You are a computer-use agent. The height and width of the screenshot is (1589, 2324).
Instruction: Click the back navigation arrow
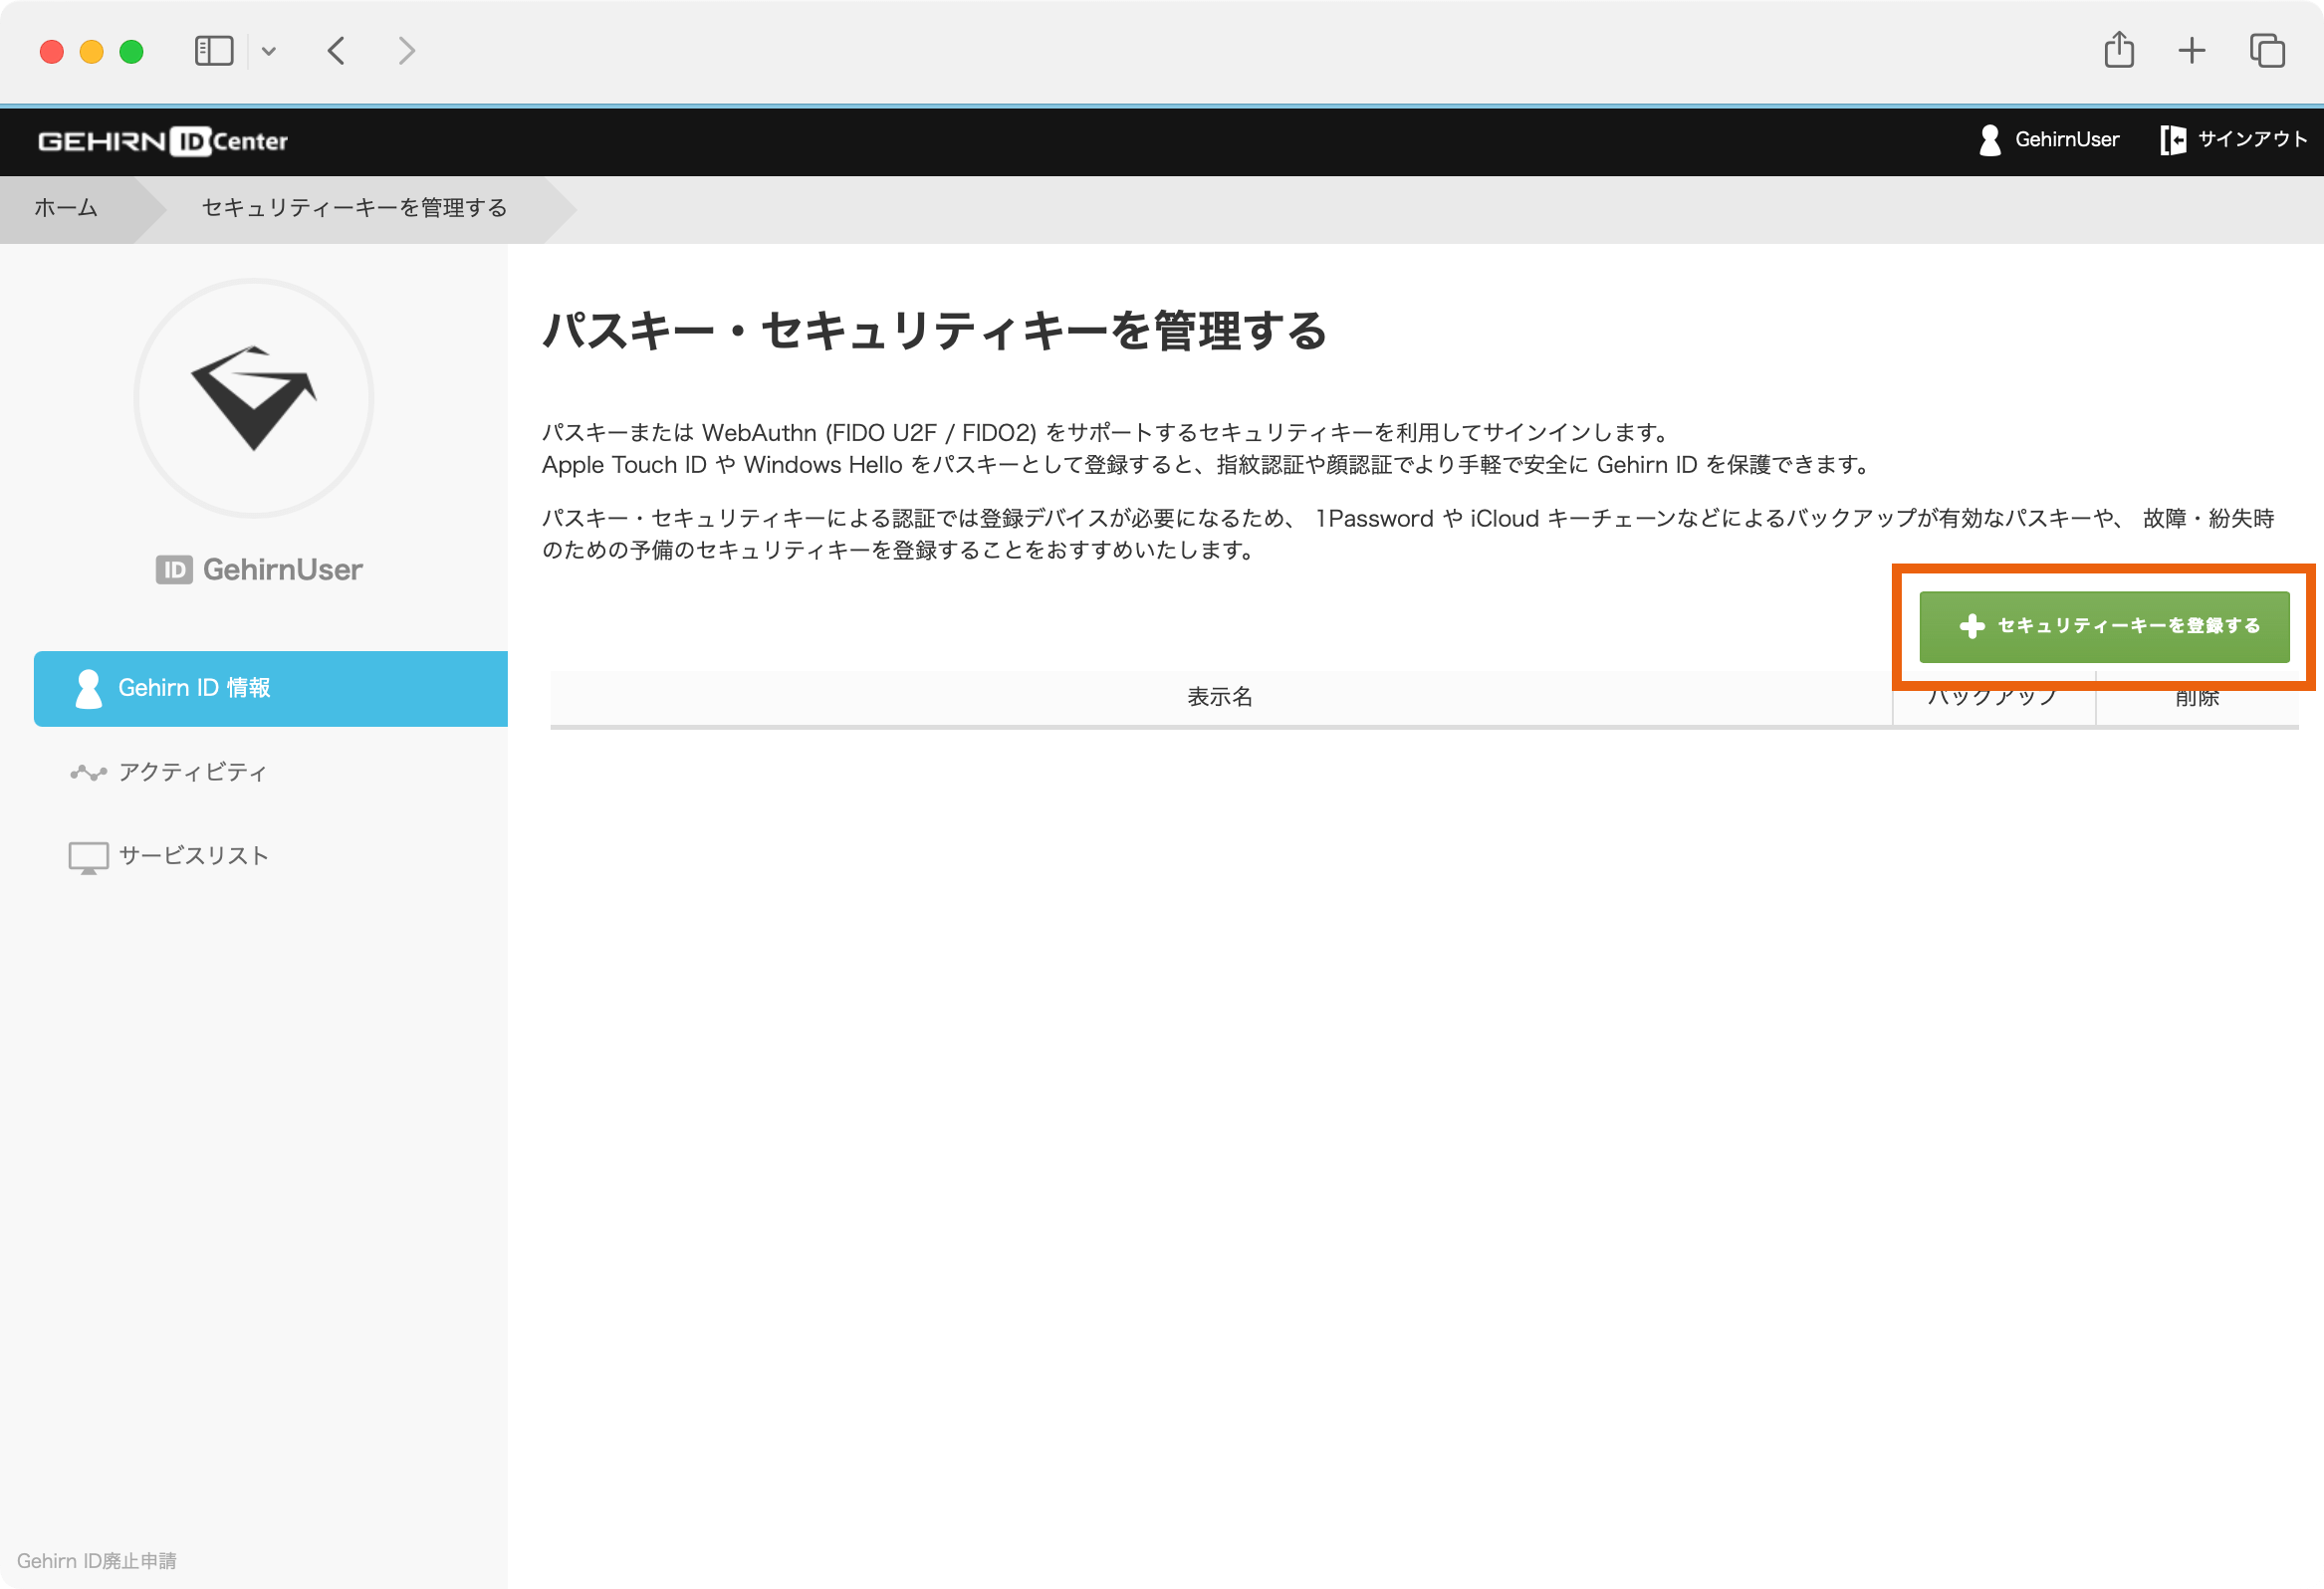pyautogui.click(x=337, y=50)
